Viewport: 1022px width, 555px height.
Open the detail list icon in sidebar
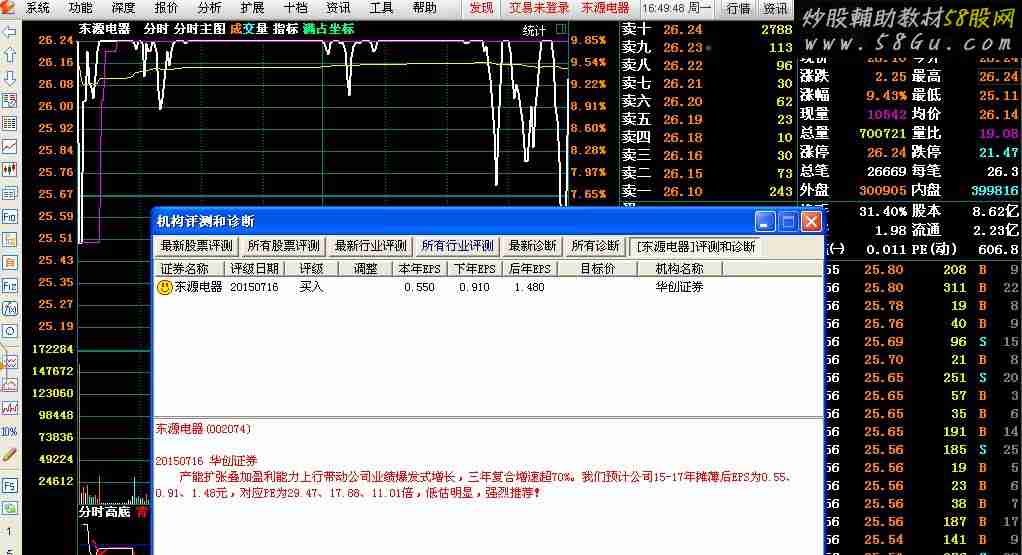(x=9, y=193)
